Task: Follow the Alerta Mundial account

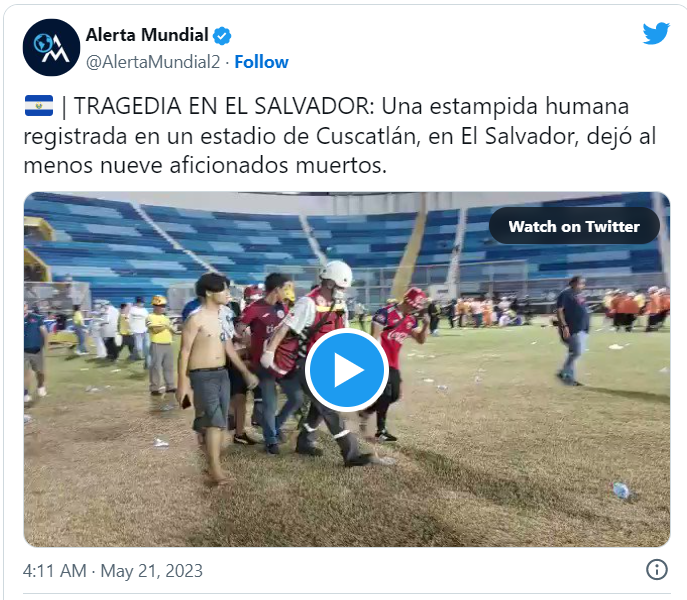Action: (x=262, y=62)
